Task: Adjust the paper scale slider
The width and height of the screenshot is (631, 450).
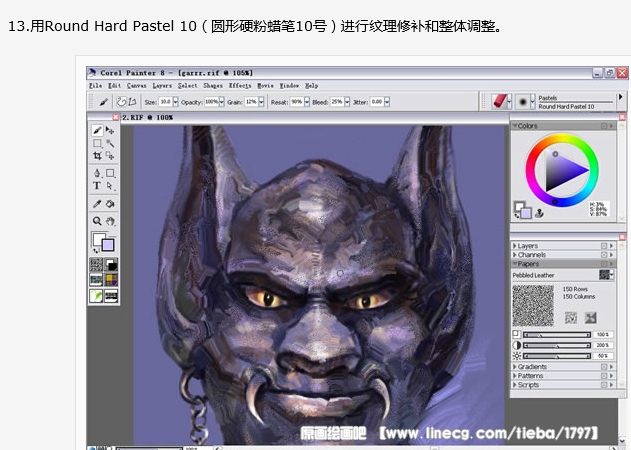Action: (x=557, y=334)
